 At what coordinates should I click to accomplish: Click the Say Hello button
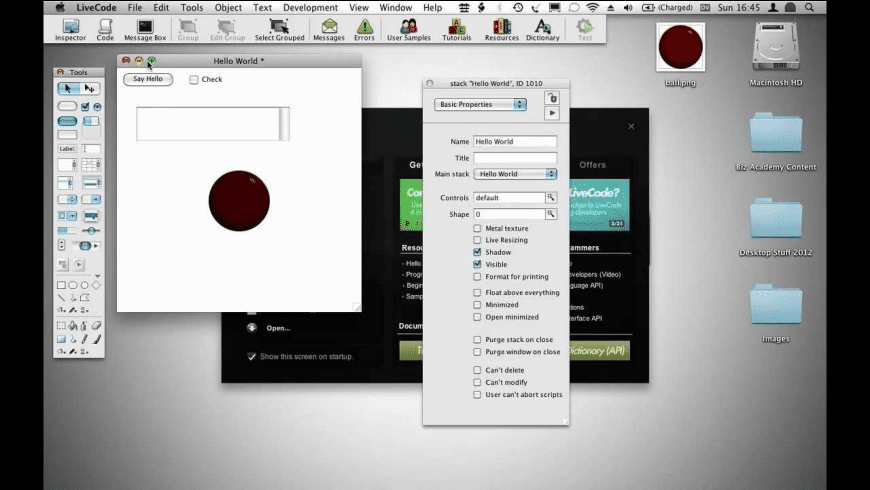click(148, 79)
